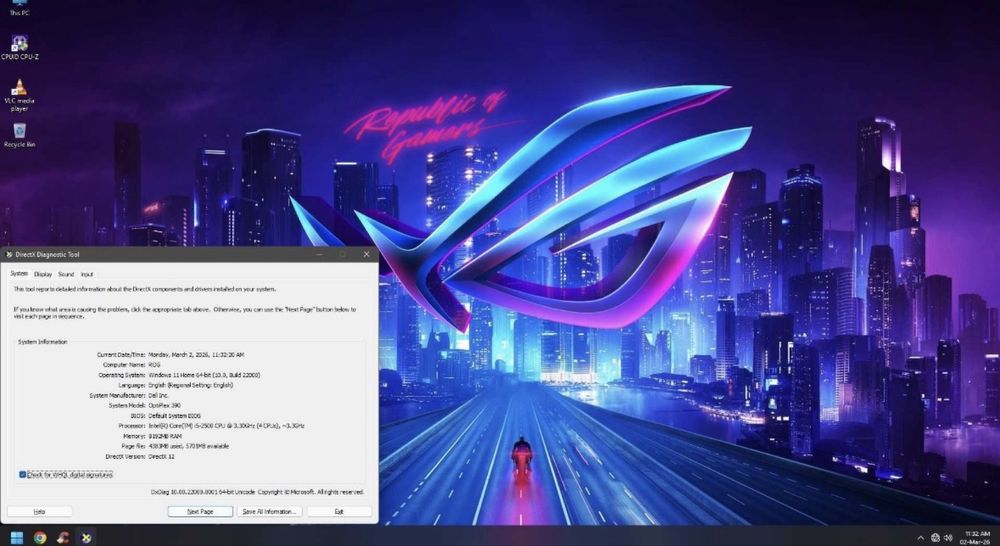Open CPUID CPU-Z desktop shortcut

20,47
